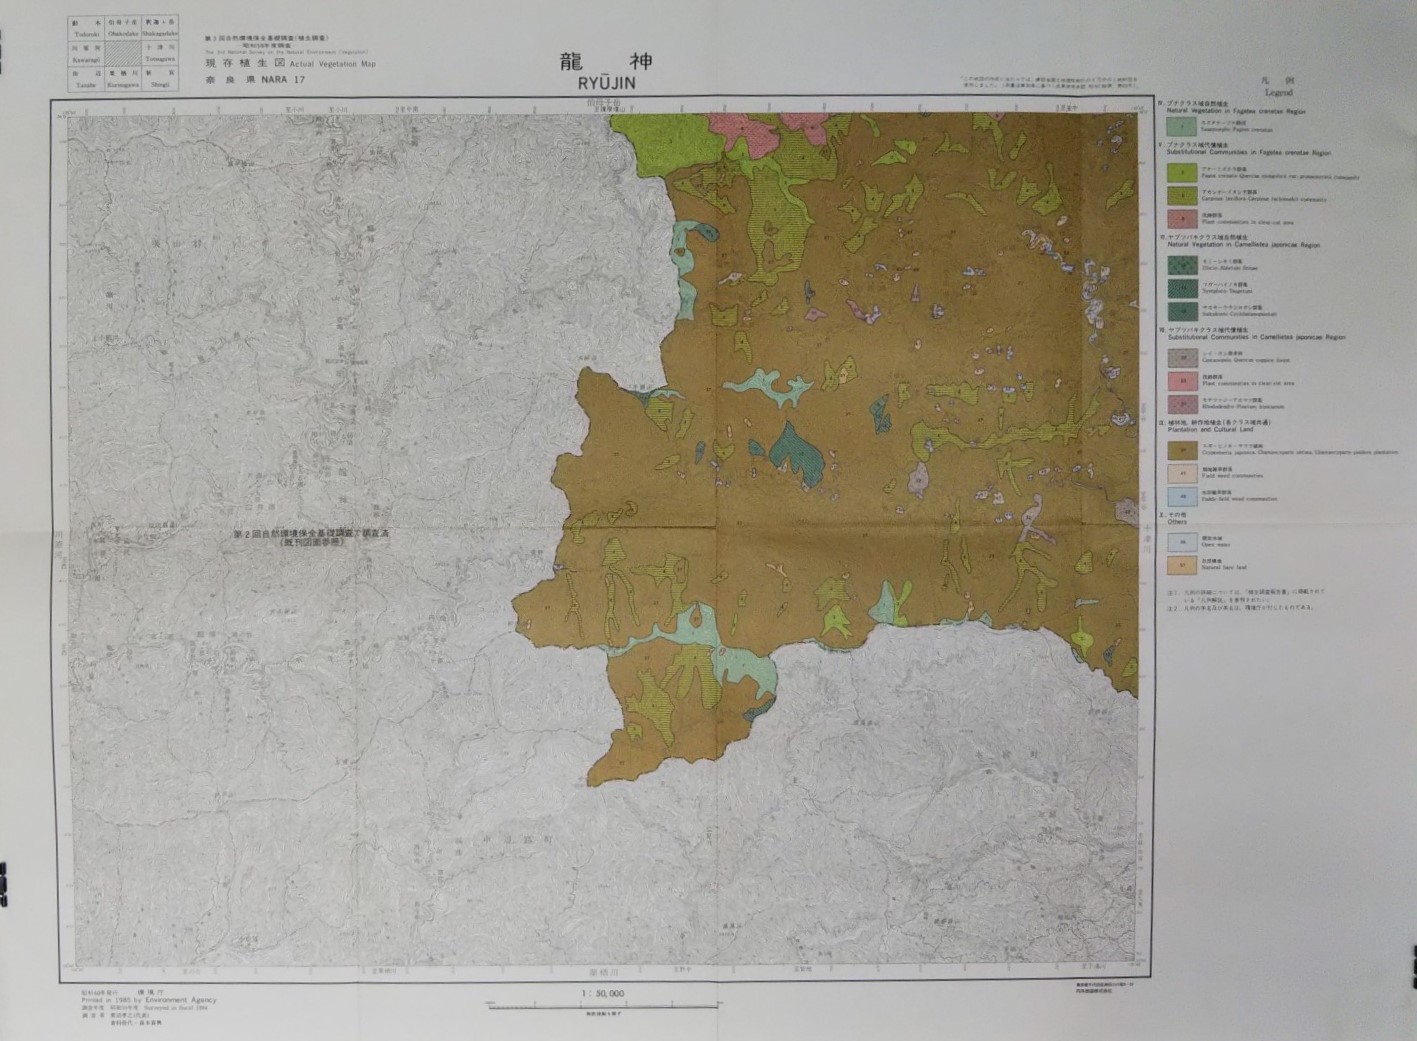Image resolution: width=1417 pixels, height=1041 pixels.
Task: Click the pink clear-cut swatch under Fagetea crenatae substitutional communities
Action: (1181, 218)
